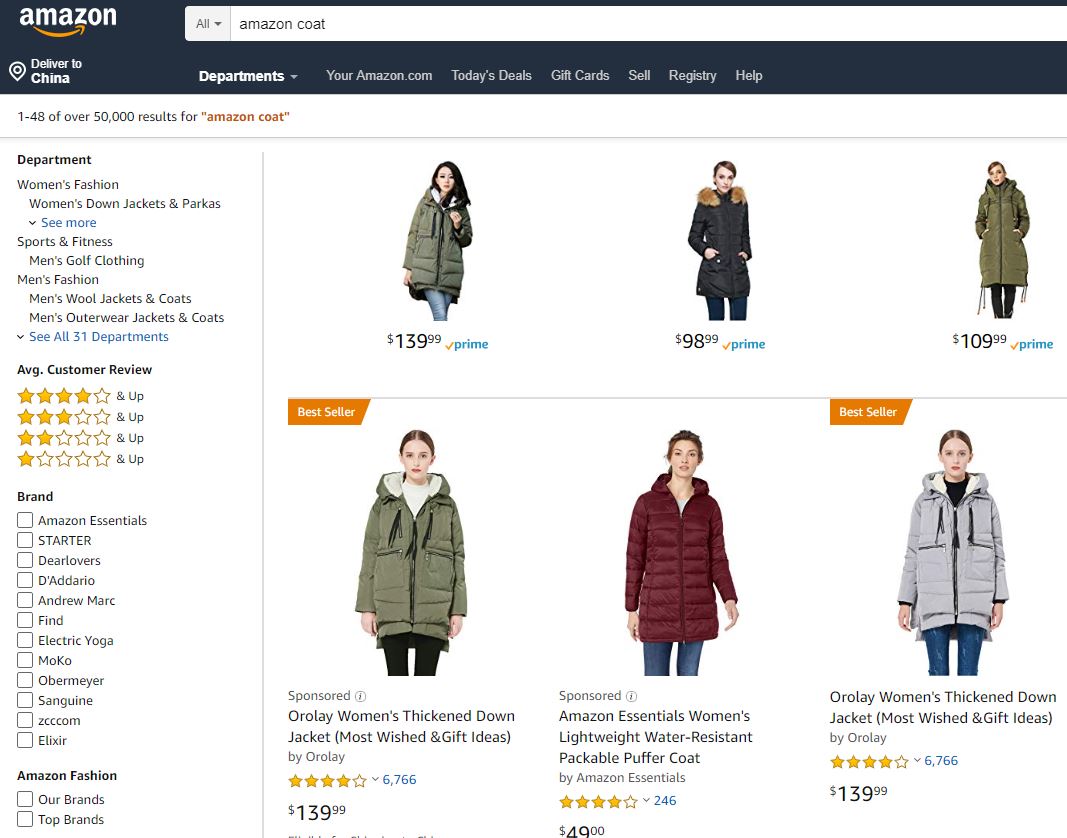Click the prime badge under the $98.99 coat
Image resolution: width=1067 pixels, height=838 pixels.
point(744,344)
